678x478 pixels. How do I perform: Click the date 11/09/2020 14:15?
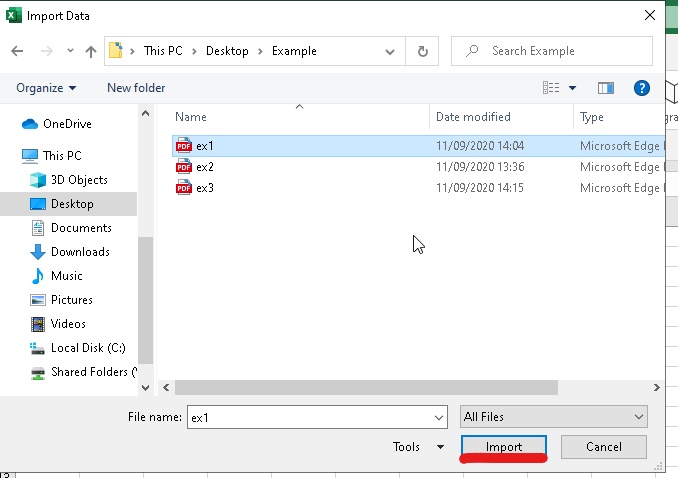tap(480, 188)
